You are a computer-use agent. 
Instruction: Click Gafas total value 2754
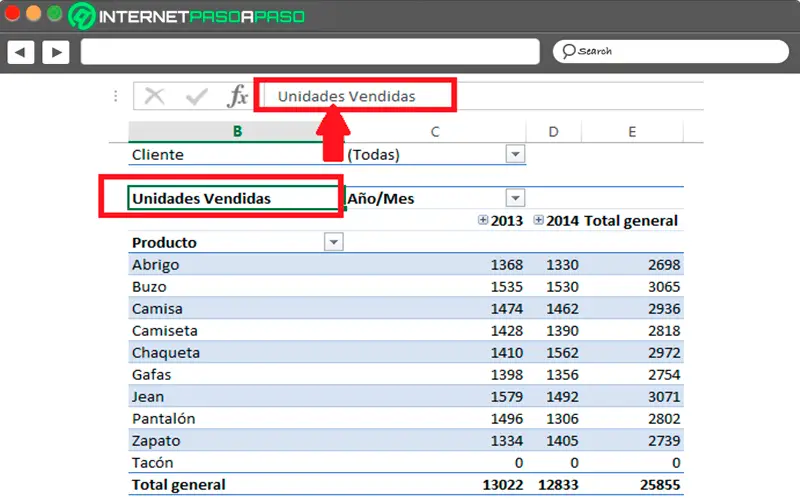[x=664, y=374]
